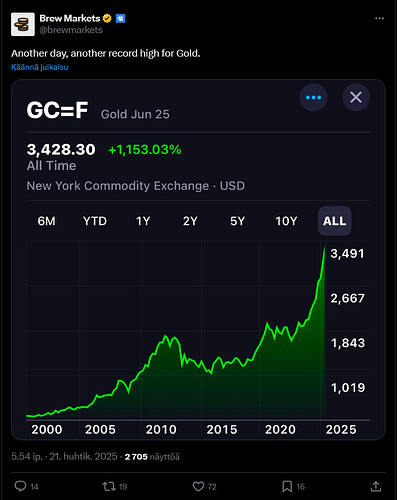Select the YTD time range

click(95, 221)
